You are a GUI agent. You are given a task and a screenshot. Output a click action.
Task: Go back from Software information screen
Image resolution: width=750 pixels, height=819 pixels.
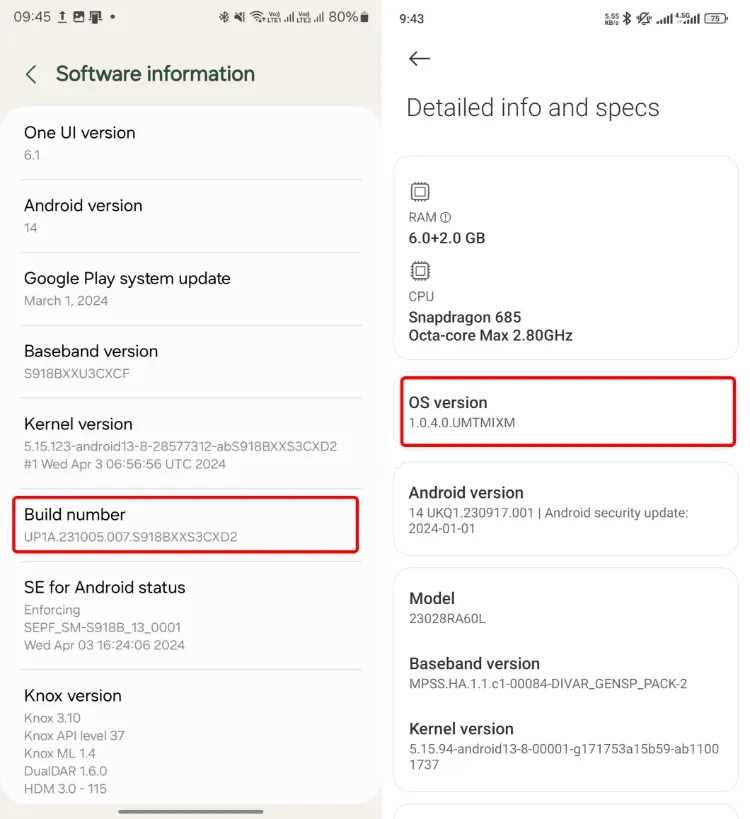31,74
